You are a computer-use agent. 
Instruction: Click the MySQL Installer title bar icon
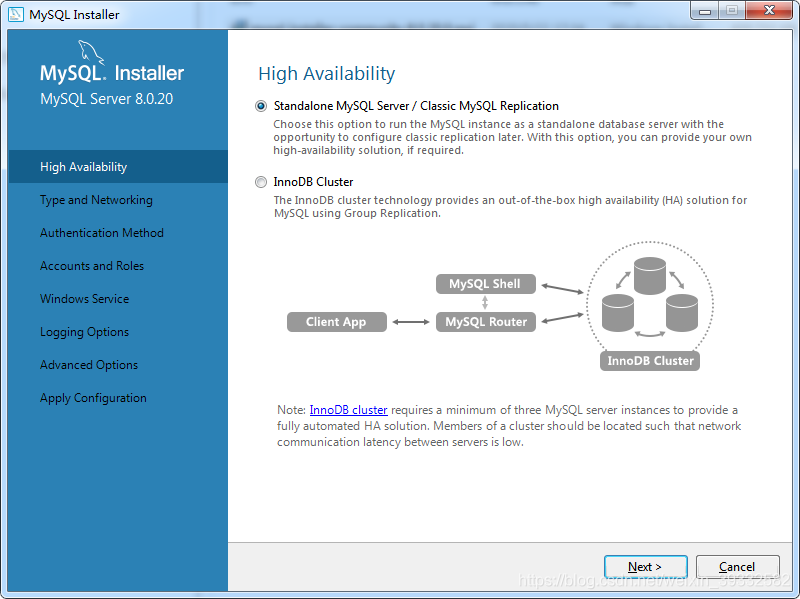coord(16,14)
